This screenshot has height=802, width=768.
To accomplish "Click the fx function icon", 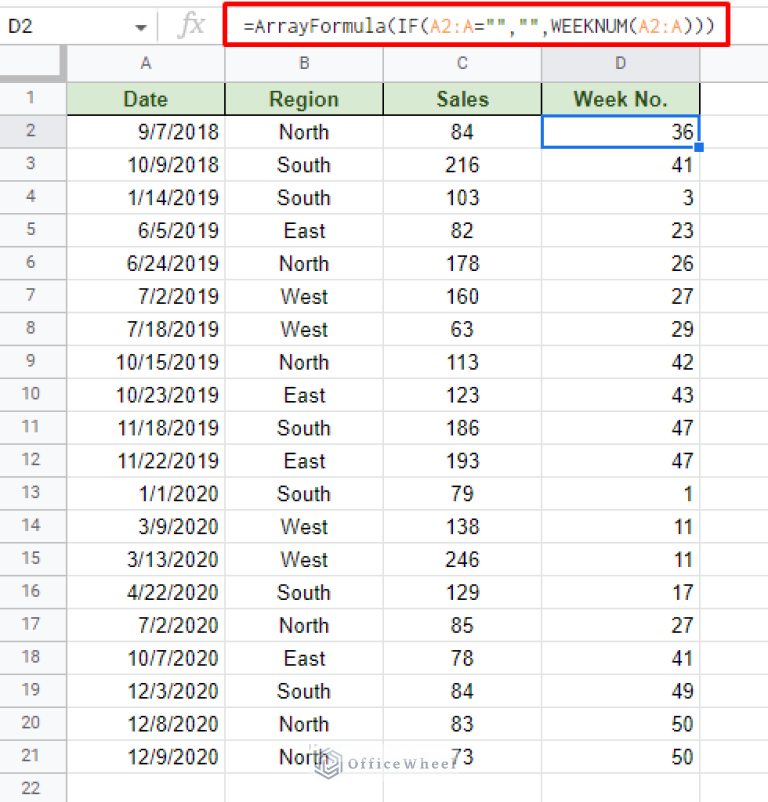I will pyautogui.click(x=190, y=26).
